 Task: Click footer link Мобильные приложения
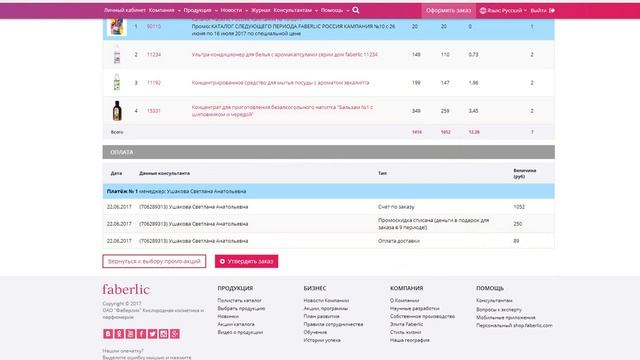506,318
